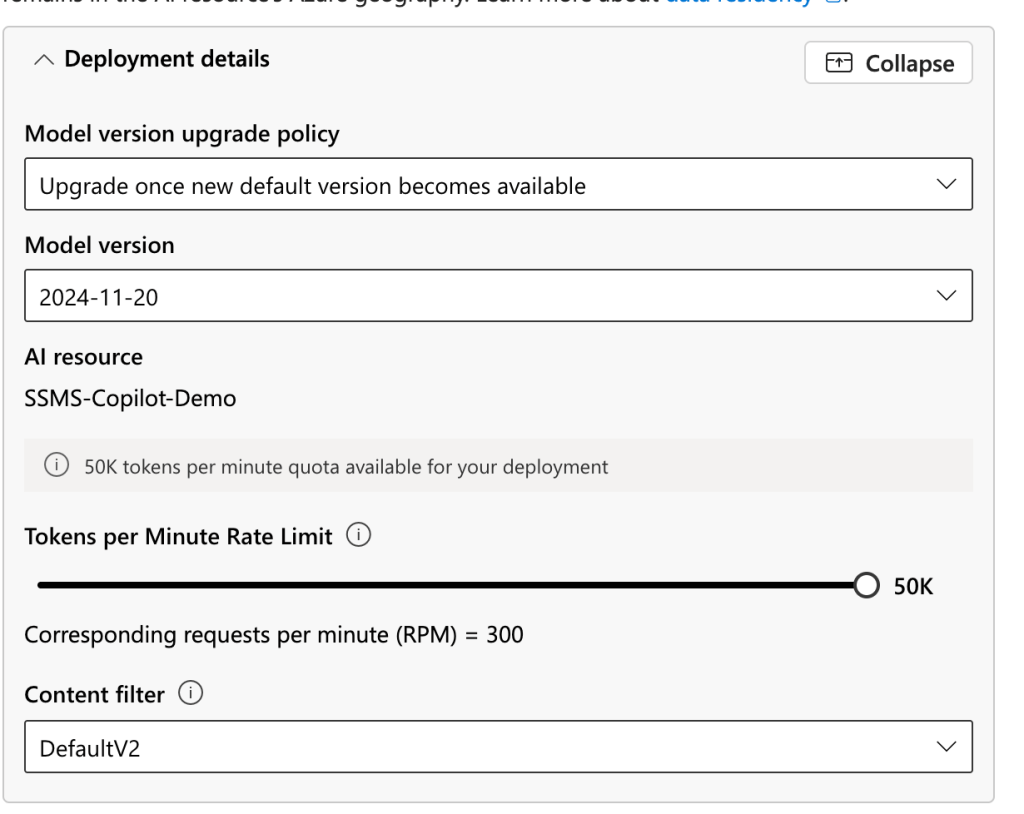Click the 50K slider value label
Image resolution: width=1024 pixels, height=814 pixels.
[x=912, y=586]
